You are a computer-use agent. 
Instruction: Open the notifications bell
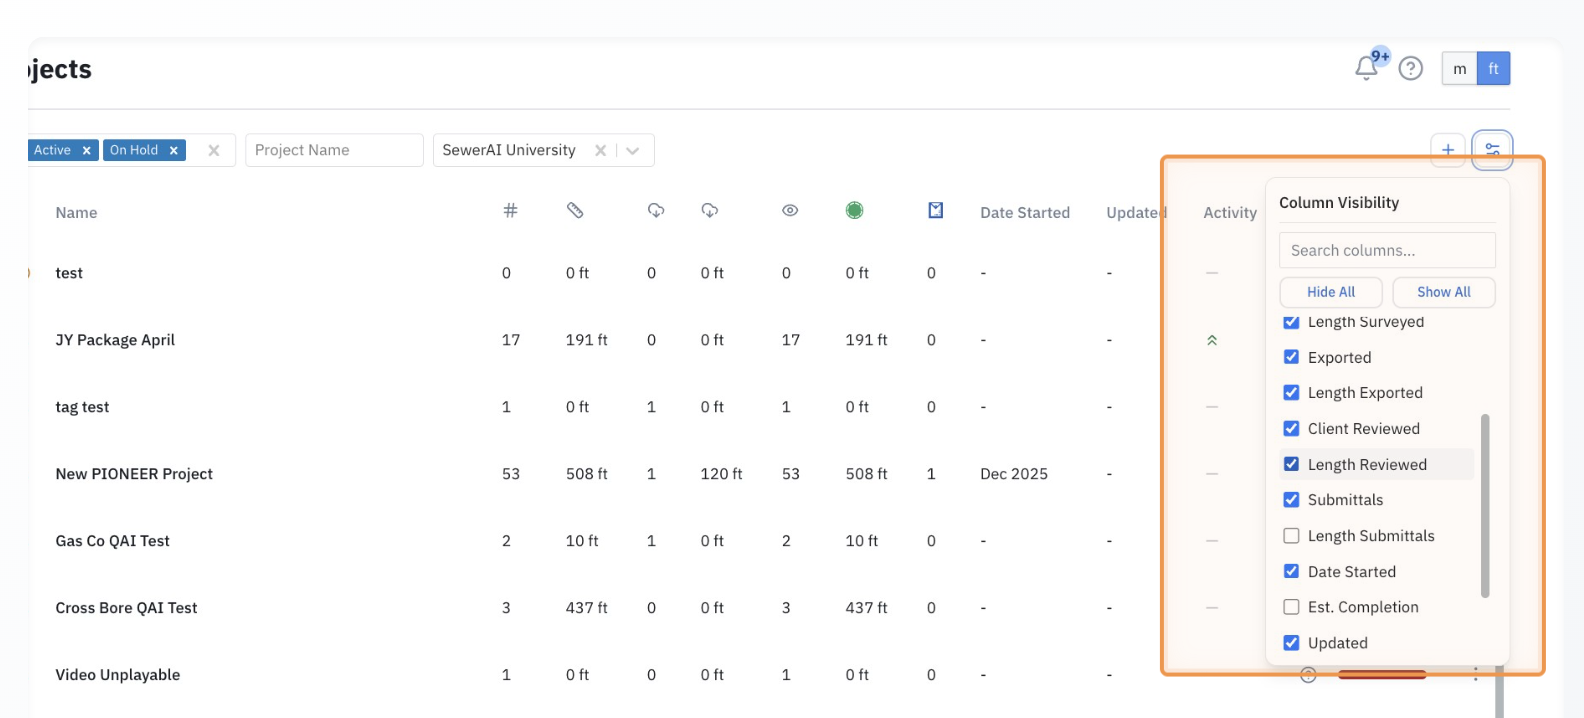1366,68
